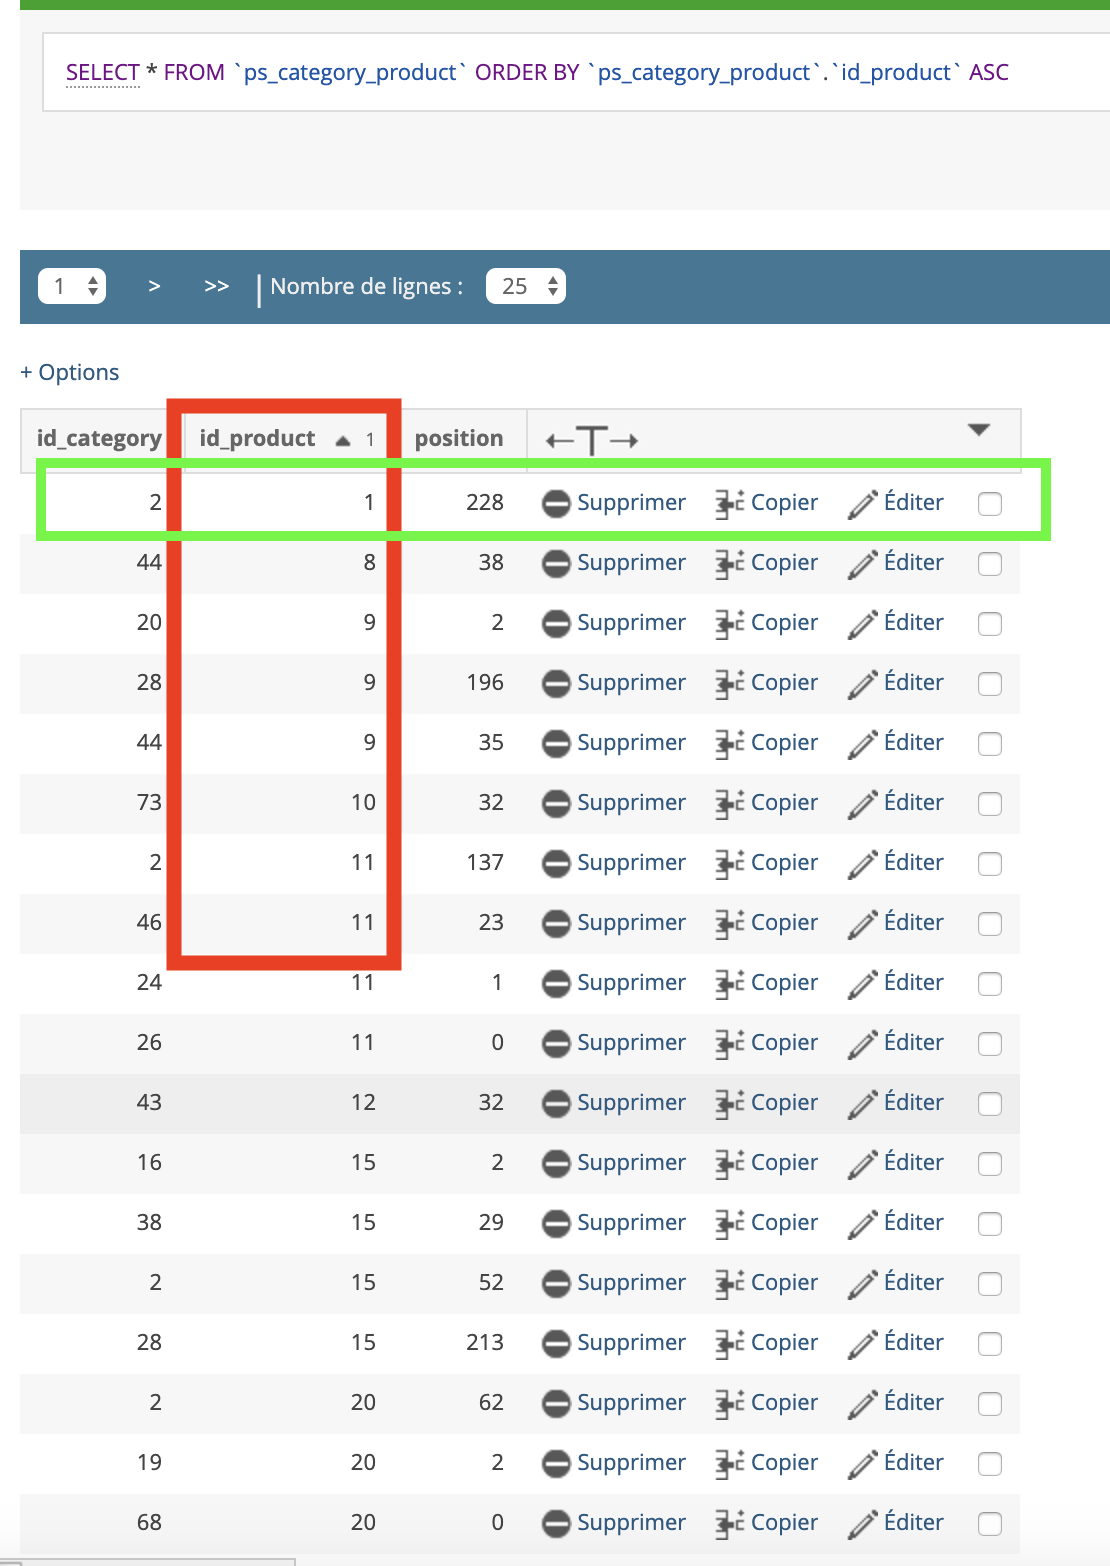This screenshot has height=1566, width=1110.
Task: Sort by the position column header
Action: (x=459, y=439)
